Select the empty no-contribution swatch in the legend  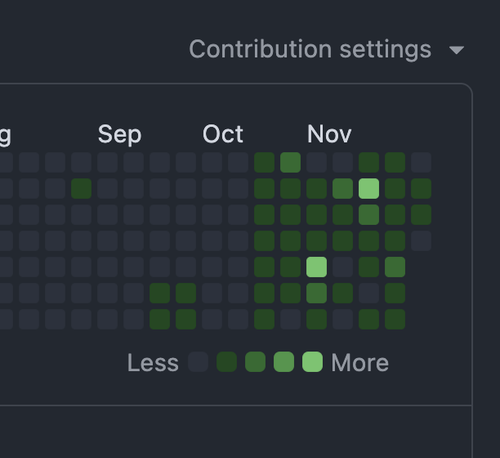click(x=198, y=362)
